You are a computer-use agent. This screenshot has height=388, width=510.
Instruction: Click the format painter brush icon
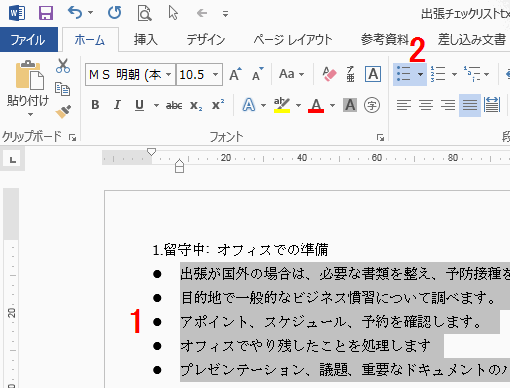(x=63, y=112)
